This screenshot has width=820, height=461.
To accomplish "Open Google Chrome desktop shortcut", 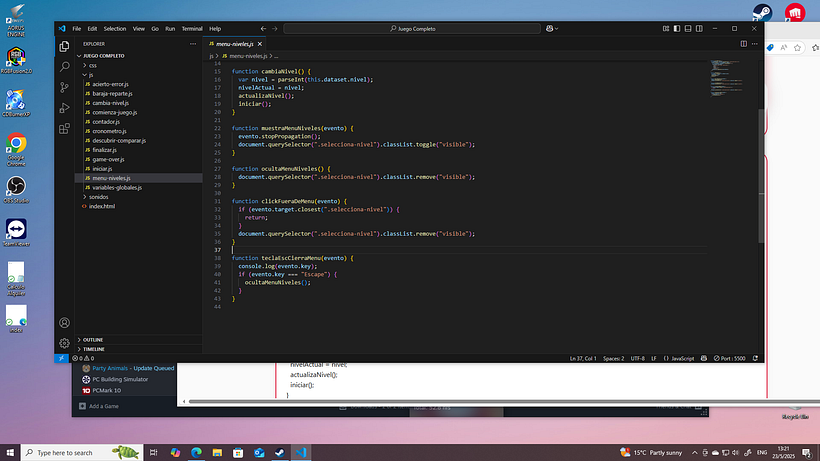I will [x=16, y=149].
